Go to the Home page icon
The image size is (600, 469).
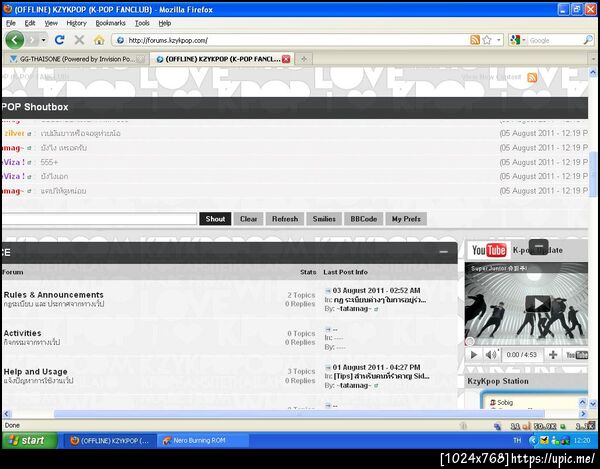point(99,40)
